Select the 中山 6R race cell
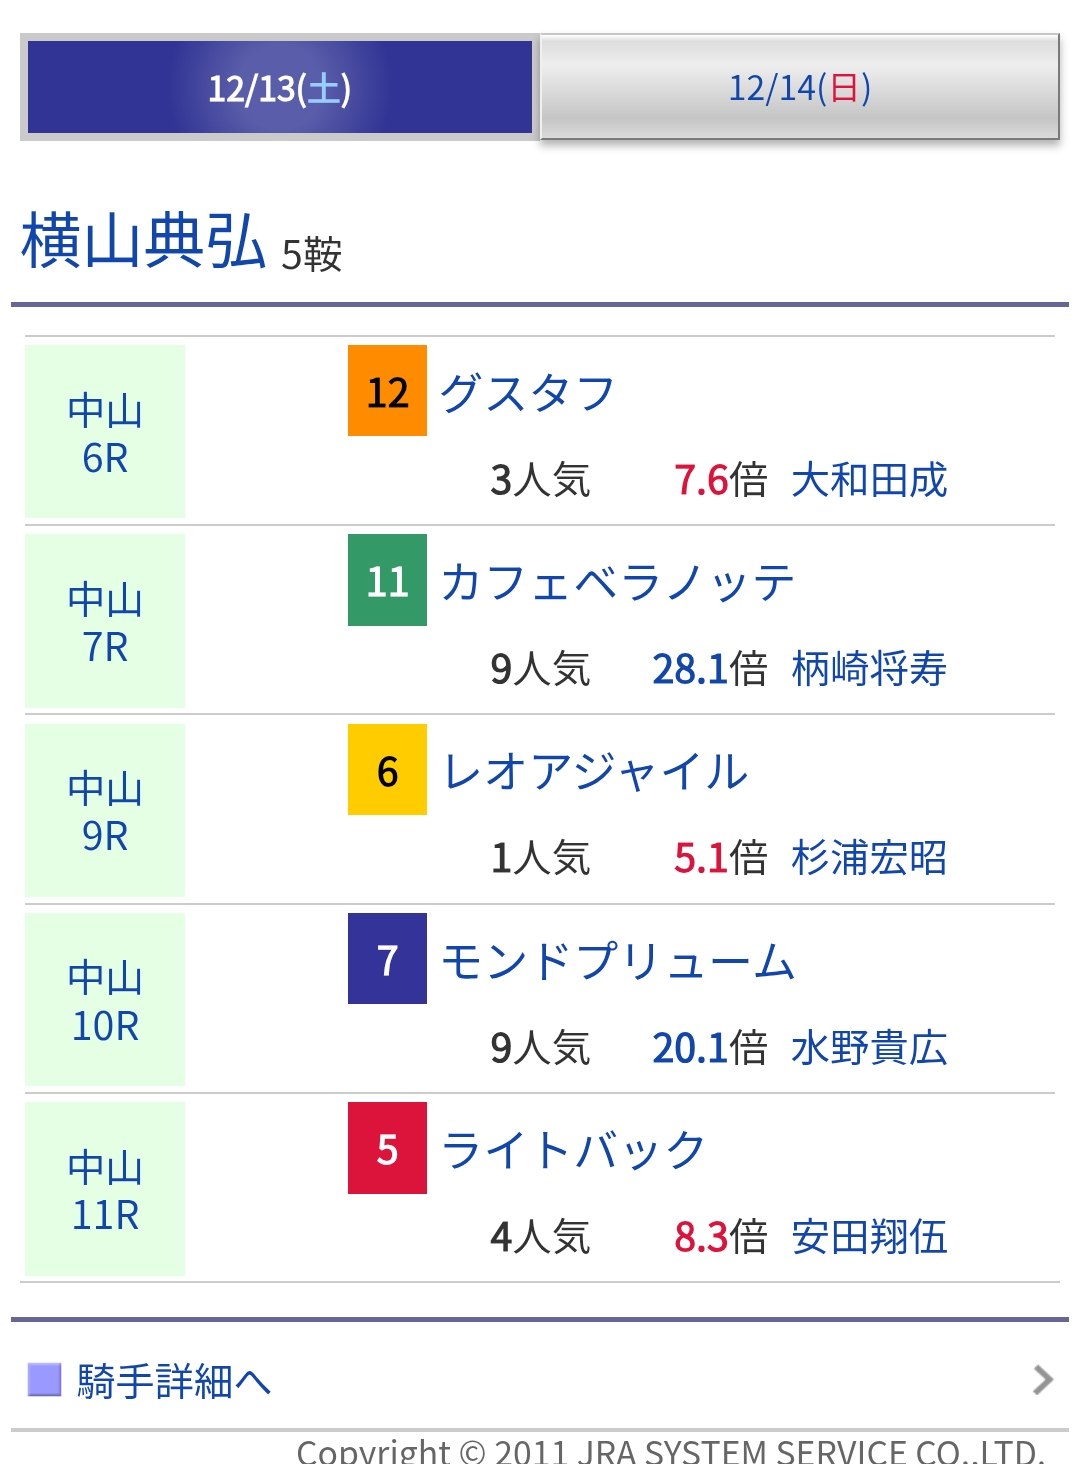Image resolution: width=1080 pixels, height=1464 pixels. coord(105,432)
